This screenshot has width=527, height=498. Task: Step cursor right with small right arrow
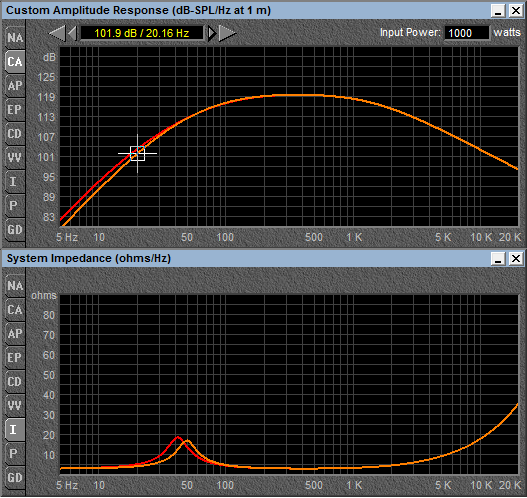point(212,33)
